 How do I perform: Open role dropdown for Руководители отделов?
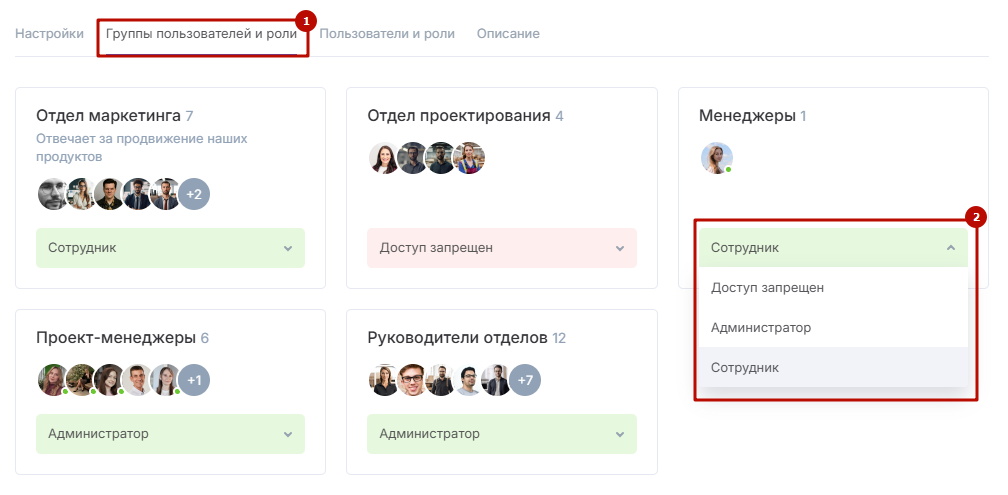(501, 434)
